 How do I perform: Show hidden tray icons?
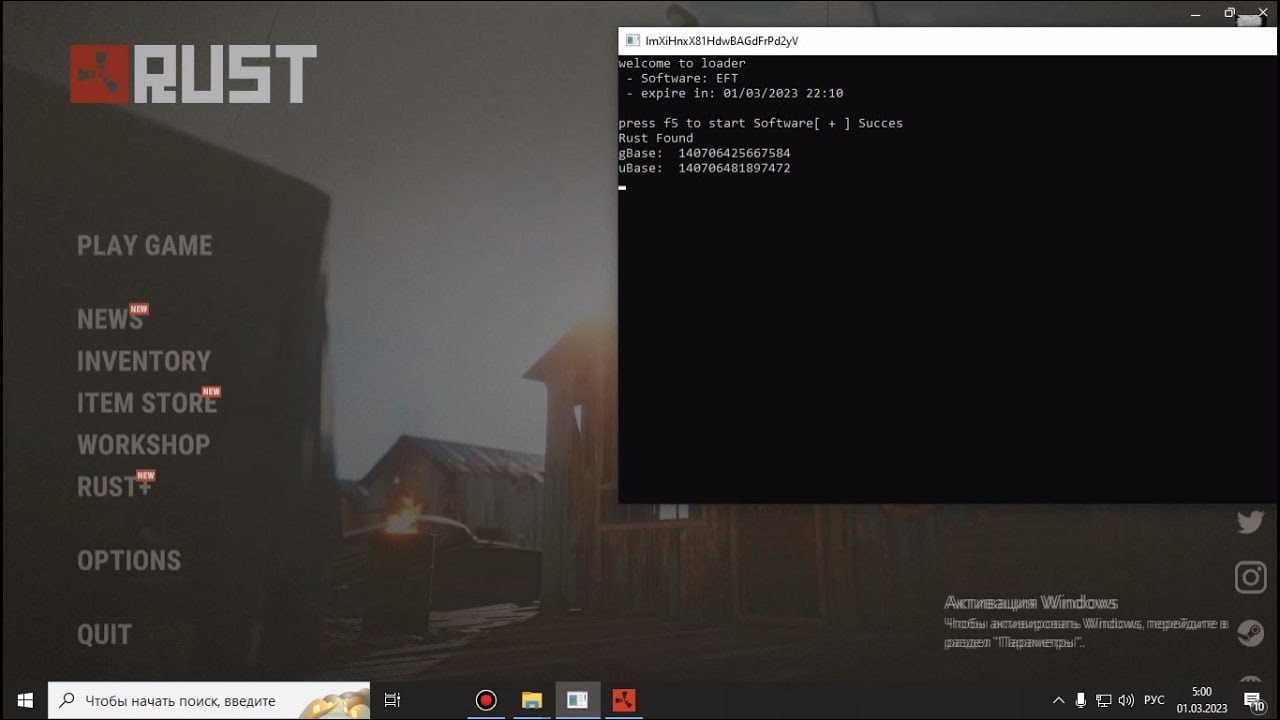[1059, 700]
